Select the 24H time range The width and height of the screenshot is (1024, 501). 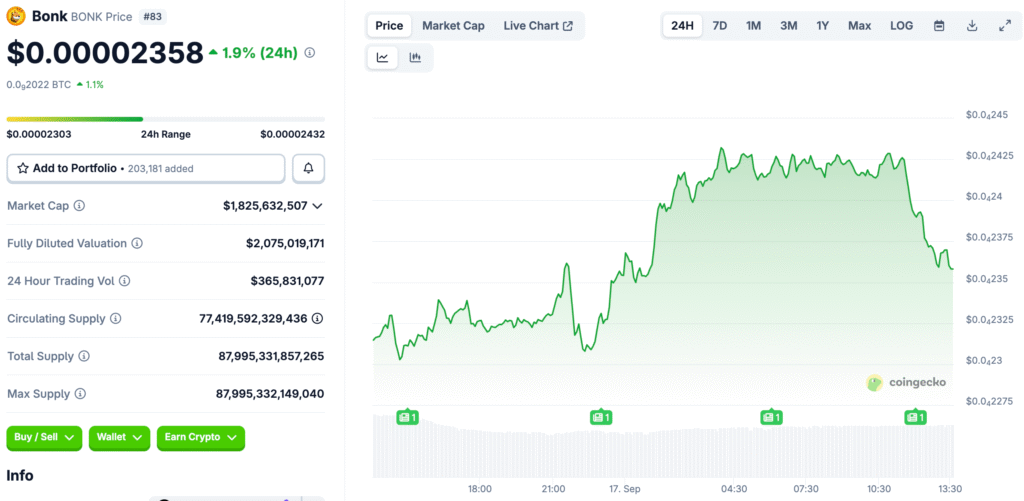(x=683, y=25)
